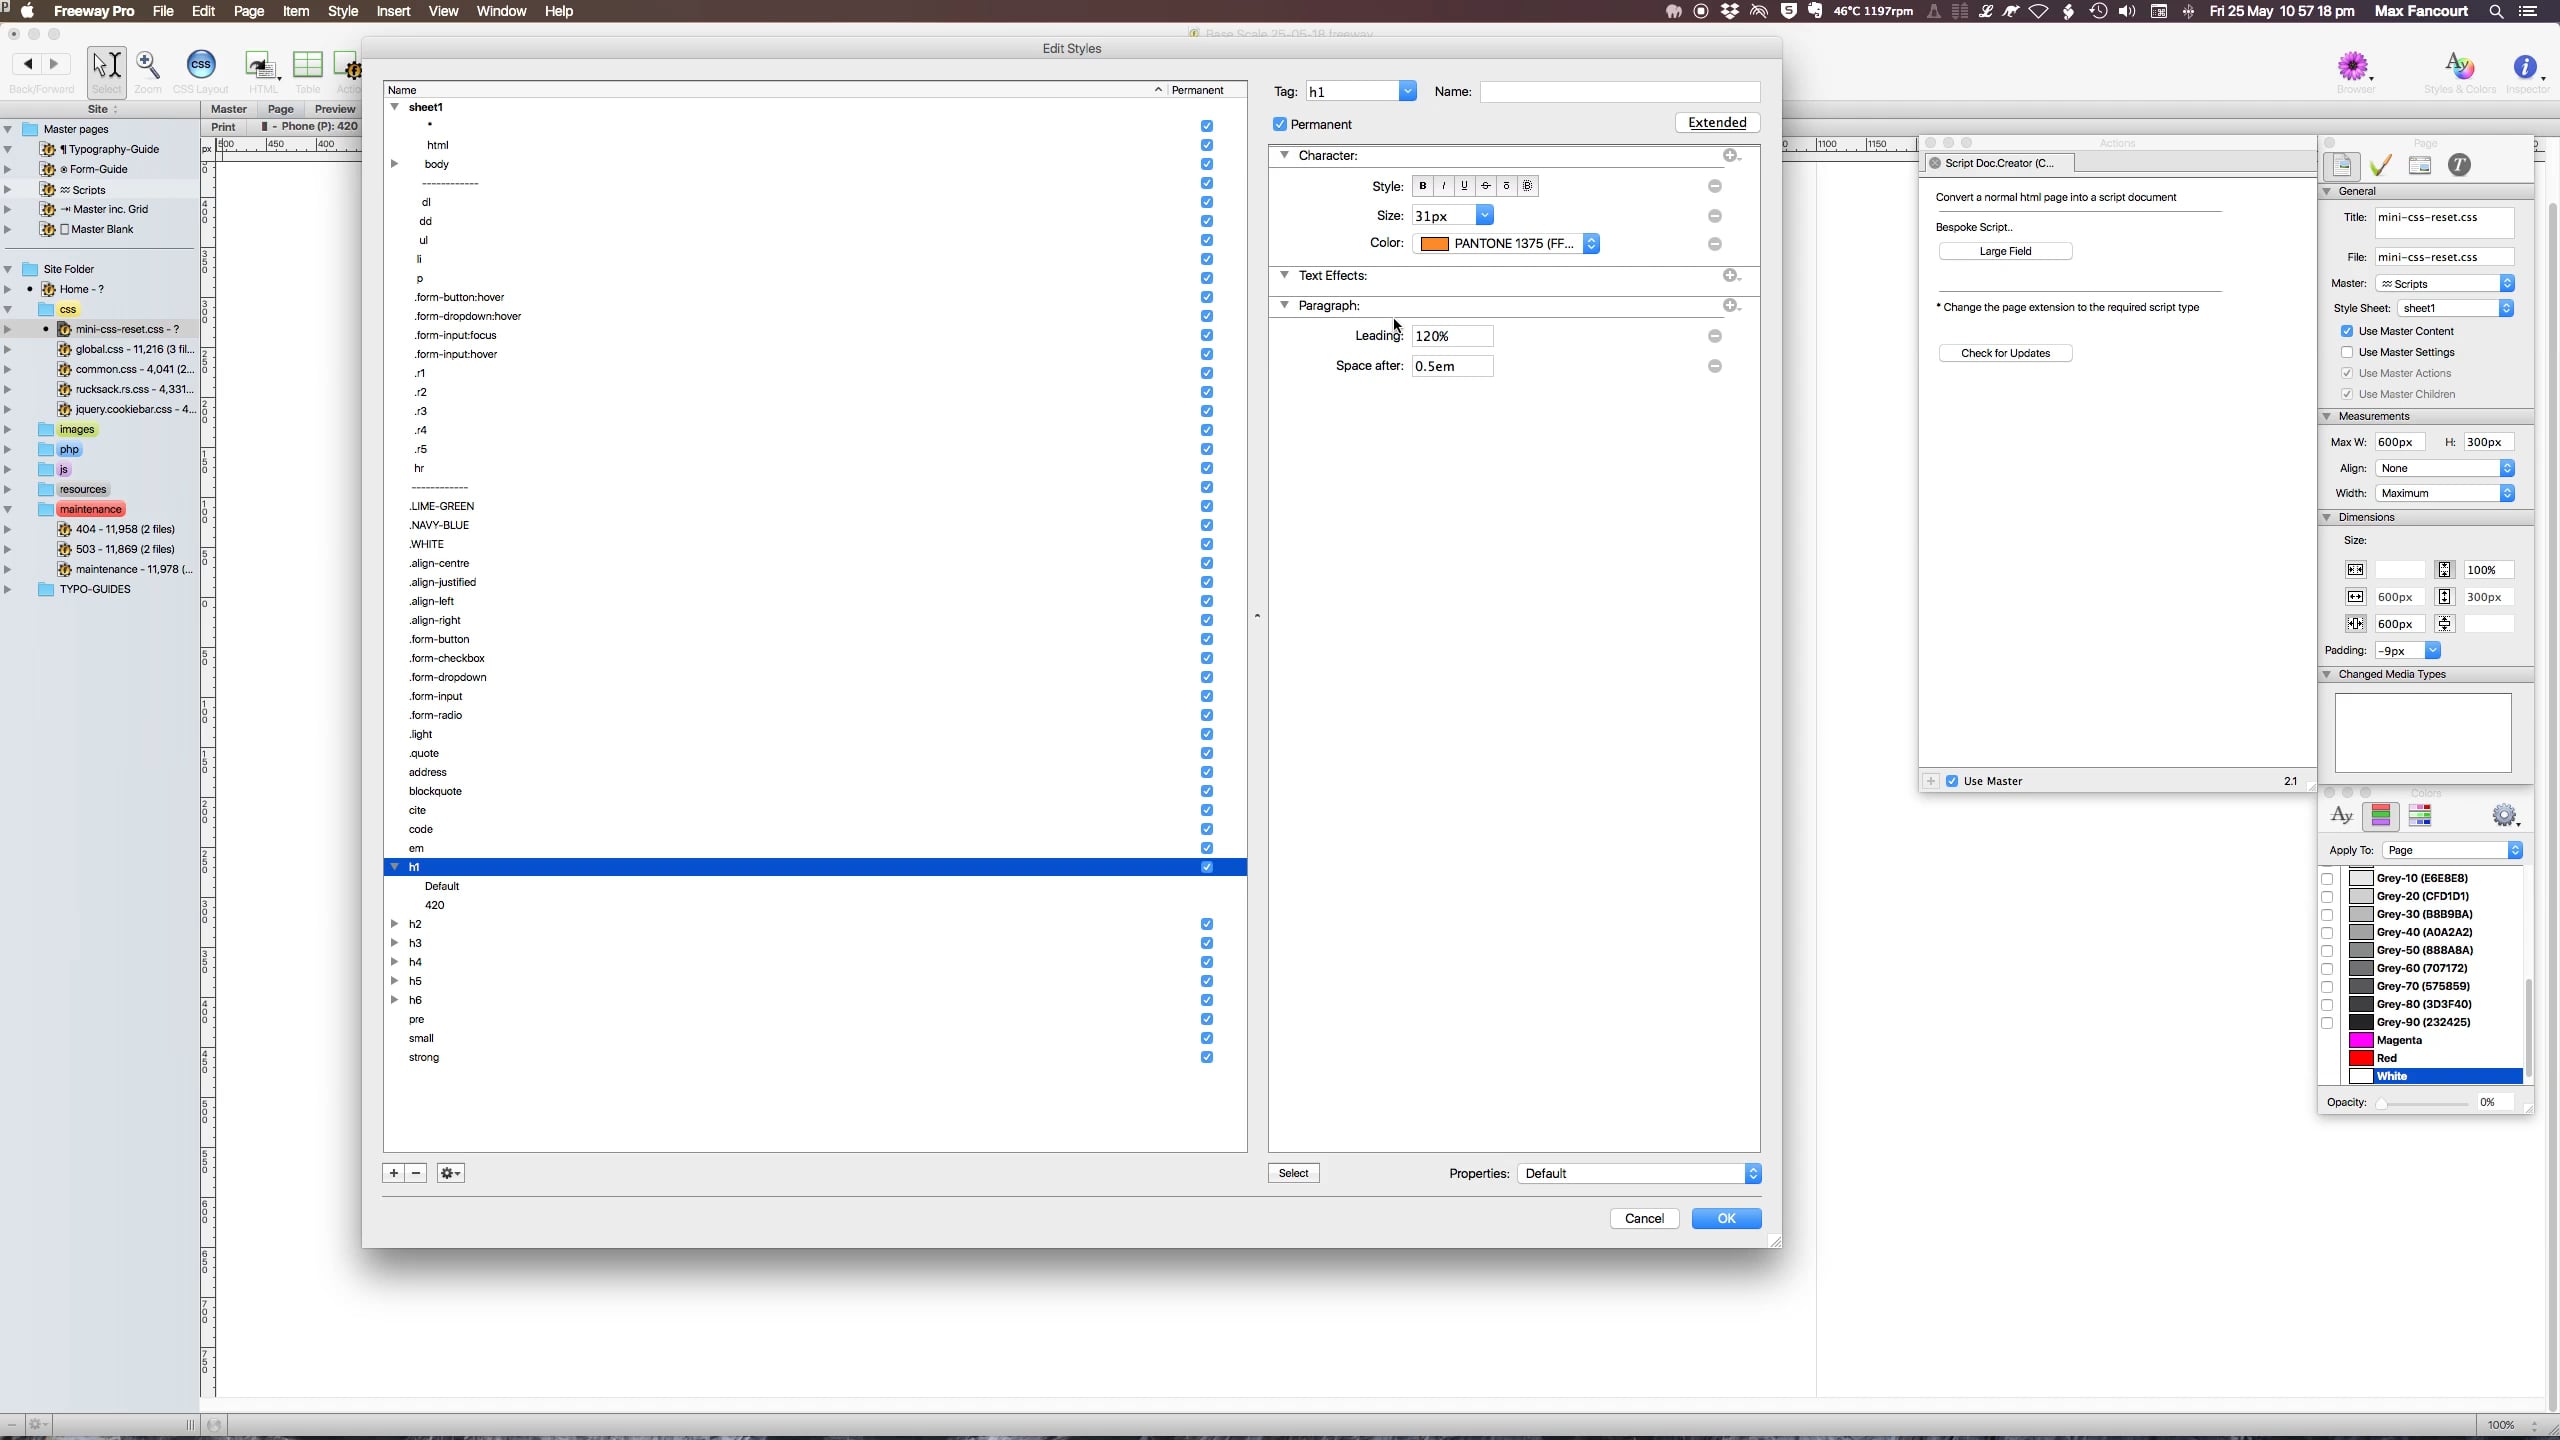This screenshot has height=1440, width=2560.
Task: Click the add style plus button
Action: click(394, 1173)
